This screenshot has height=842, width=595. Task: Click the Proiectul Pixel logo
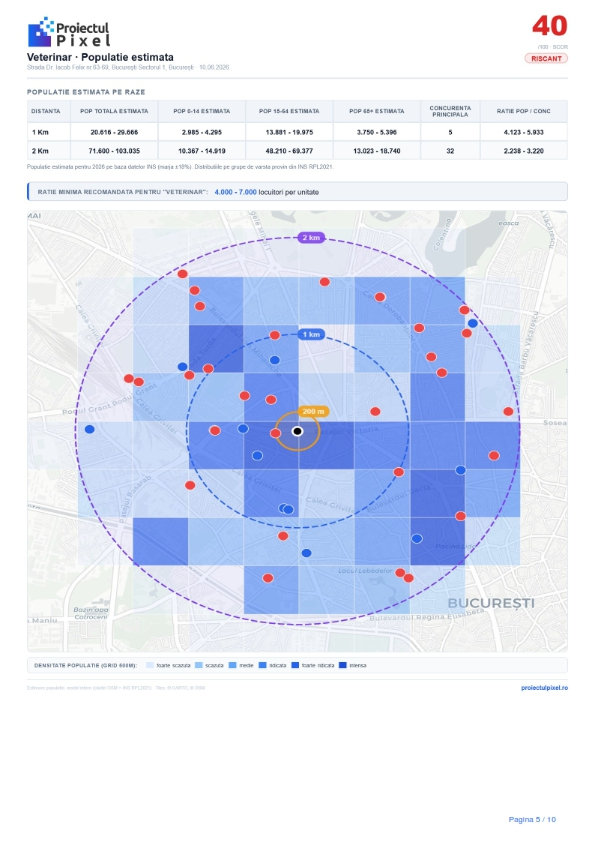tap(68, 32)
